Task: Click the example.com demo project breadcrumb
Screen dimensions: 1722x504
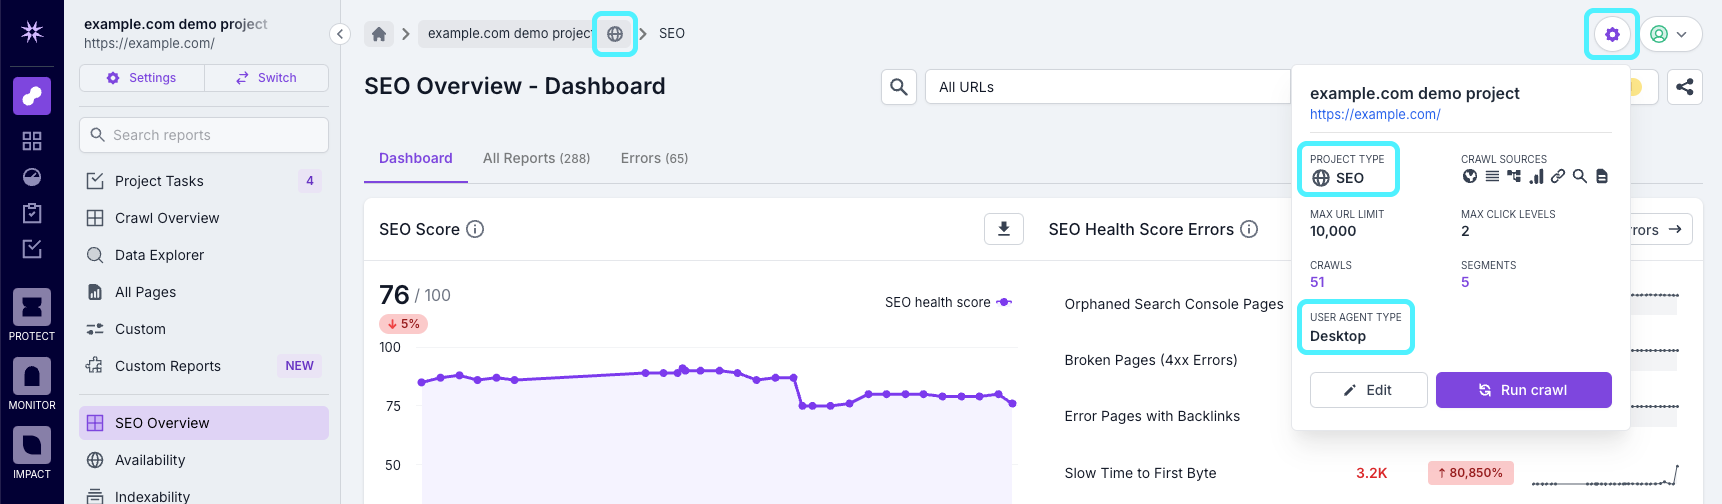Action: (x=509, y=34)
